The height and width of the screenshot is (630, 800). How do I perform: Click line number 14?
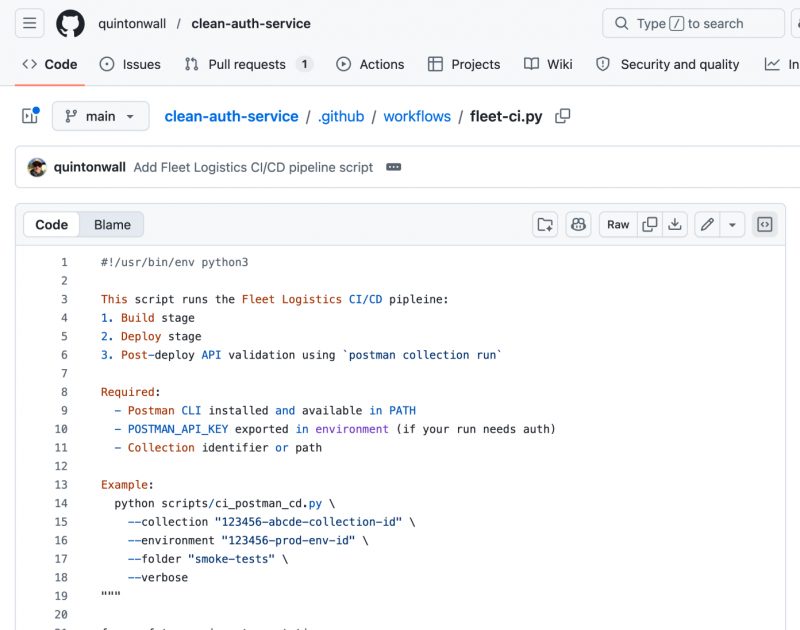(61, 503)
